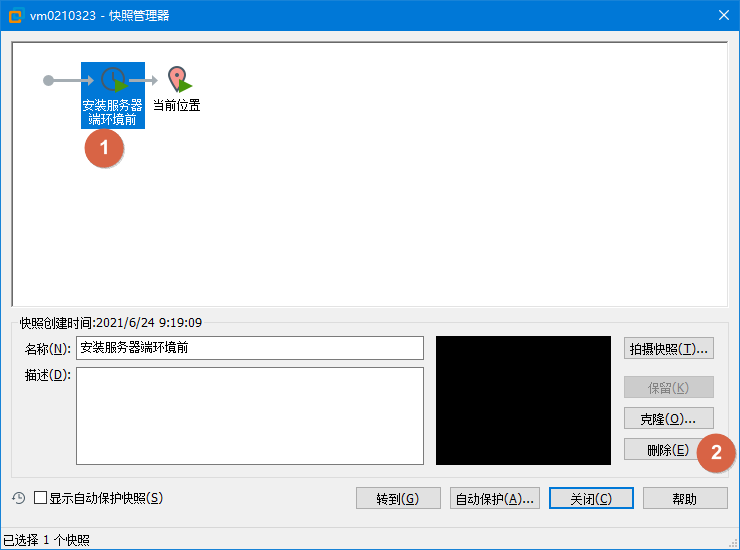Select the 当前位置 marker icon
Screen dimensions: 740x550
tap(179, 79)
